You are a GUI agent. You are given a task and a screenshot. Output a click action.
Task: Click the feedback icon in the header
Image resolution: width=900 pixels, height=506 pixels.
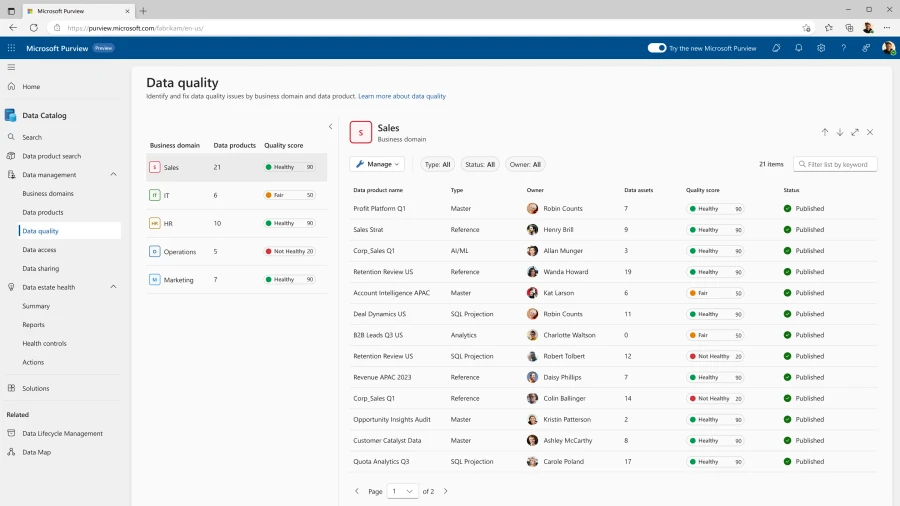pos(866,48)
